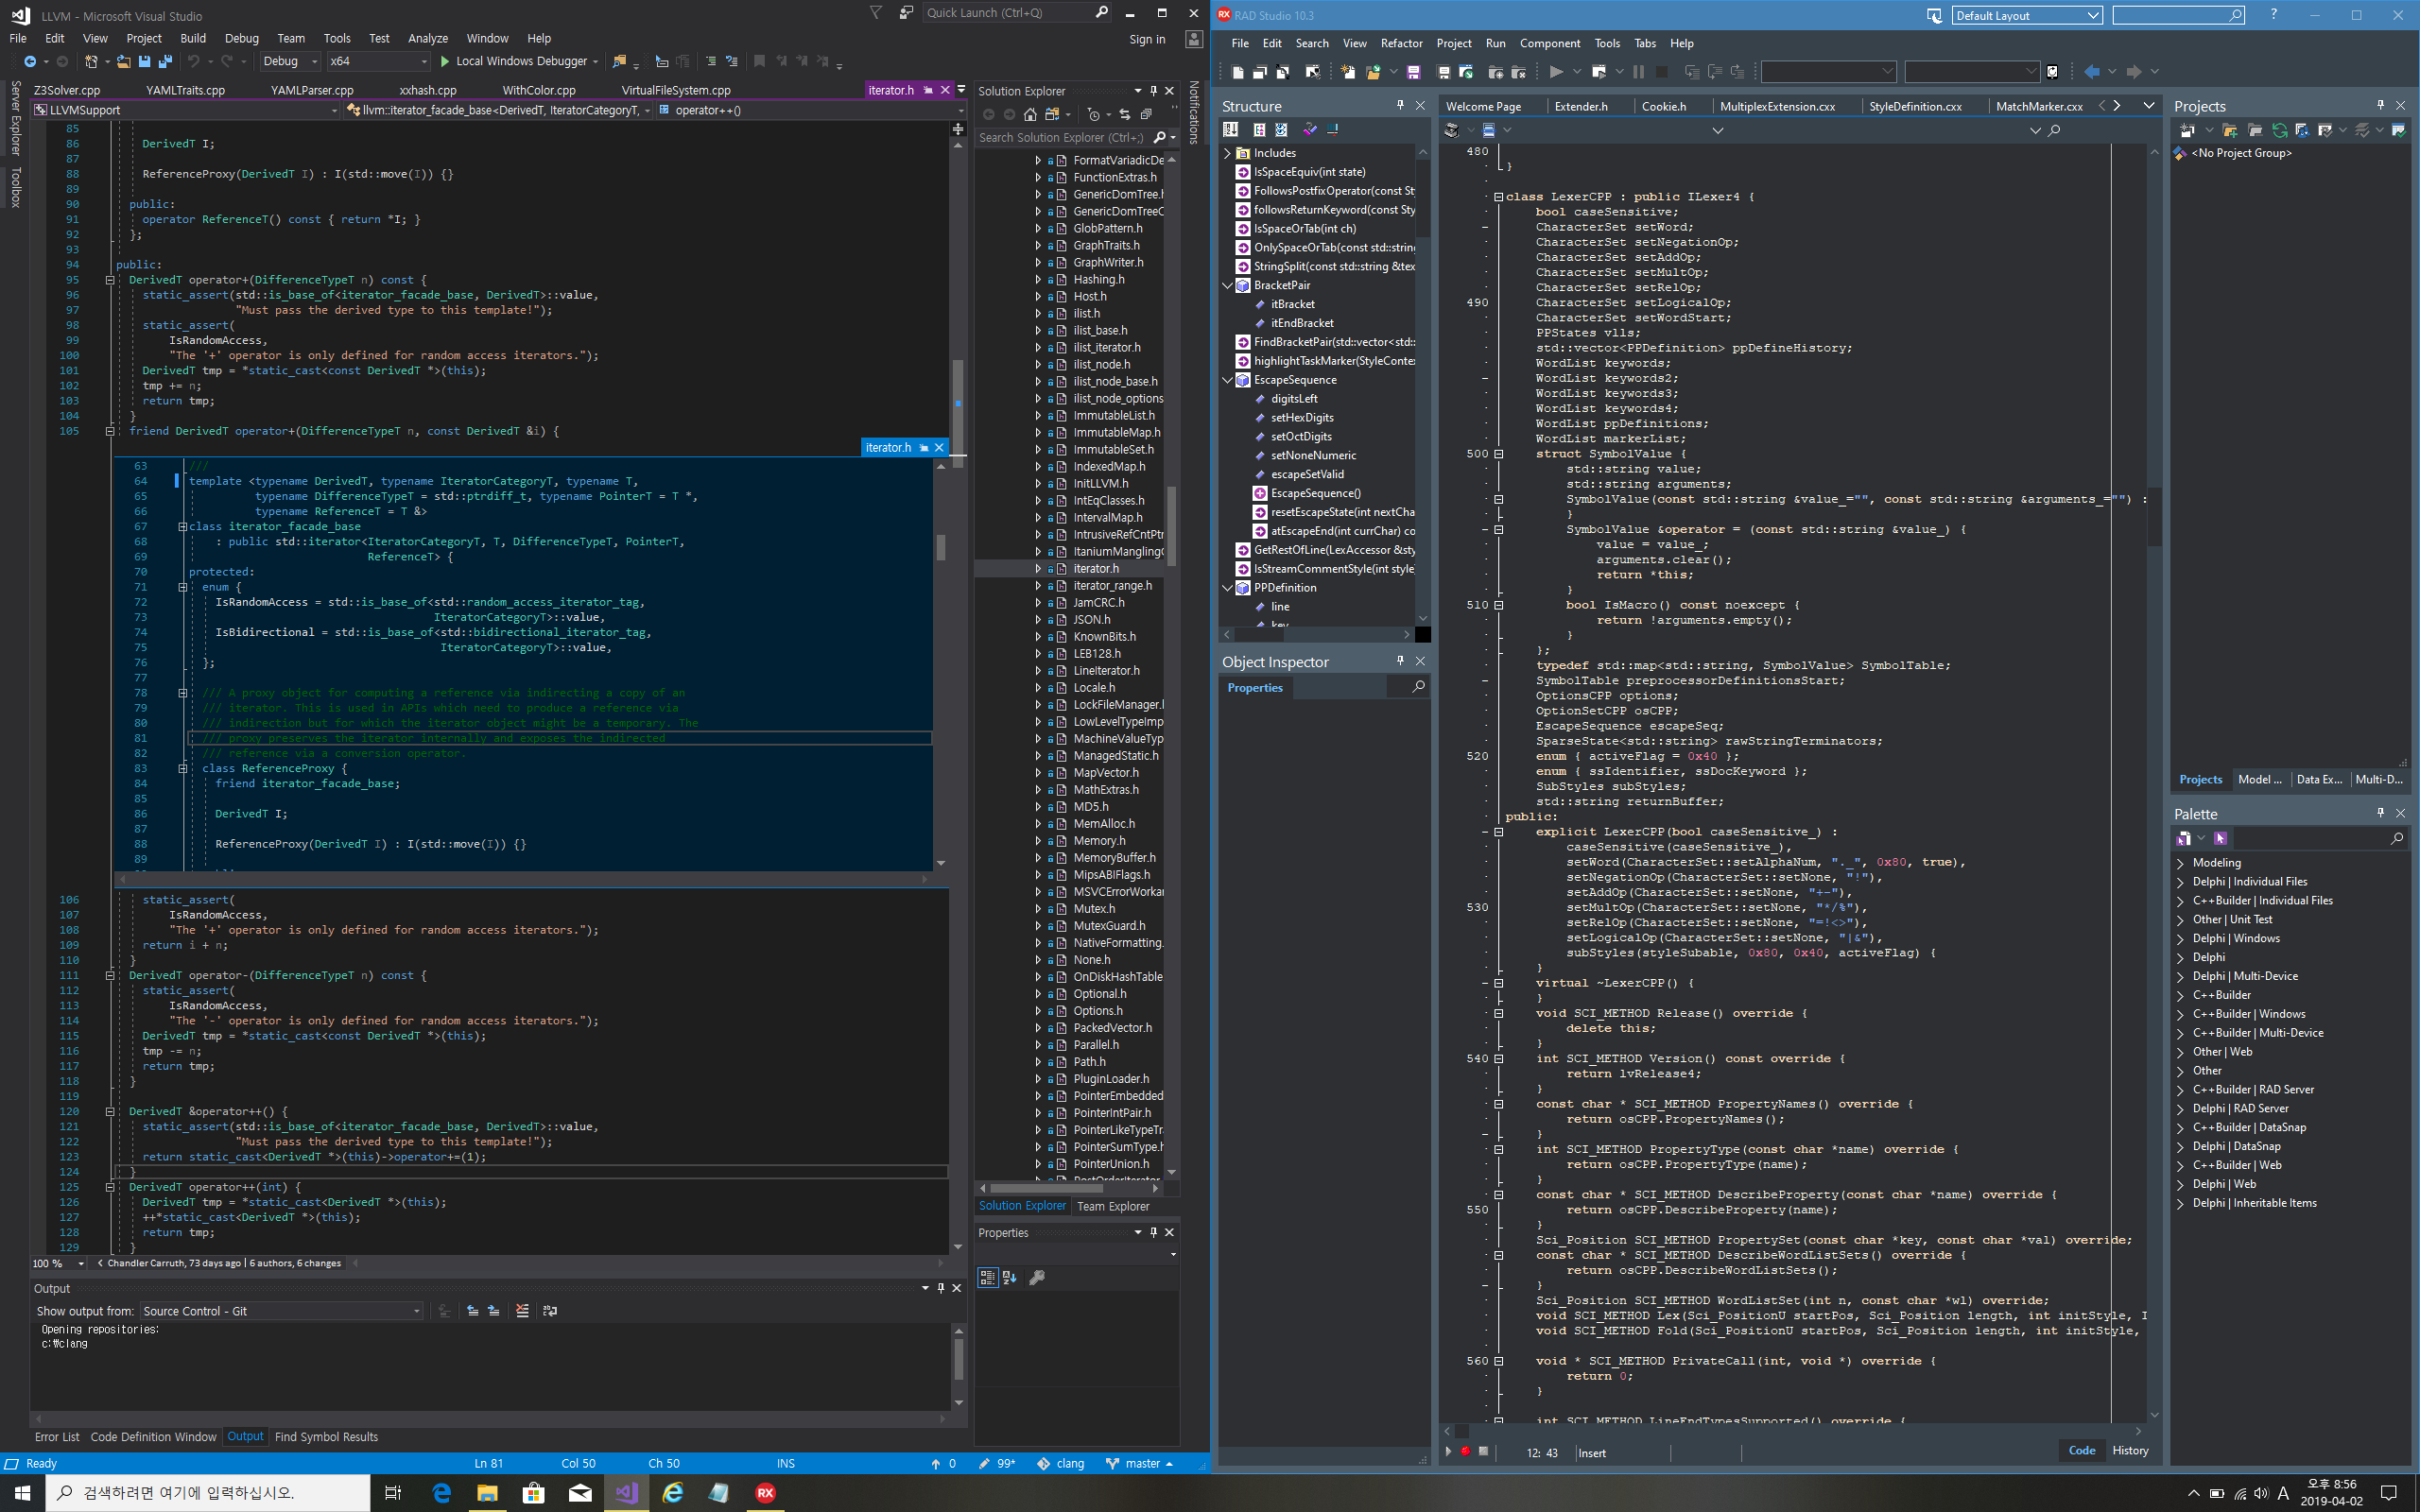The height and width of the screenshot is (1512, 2420).
Task: Click Save All icon in Visual Studio toolbar
Action: [x=165, y=62]
